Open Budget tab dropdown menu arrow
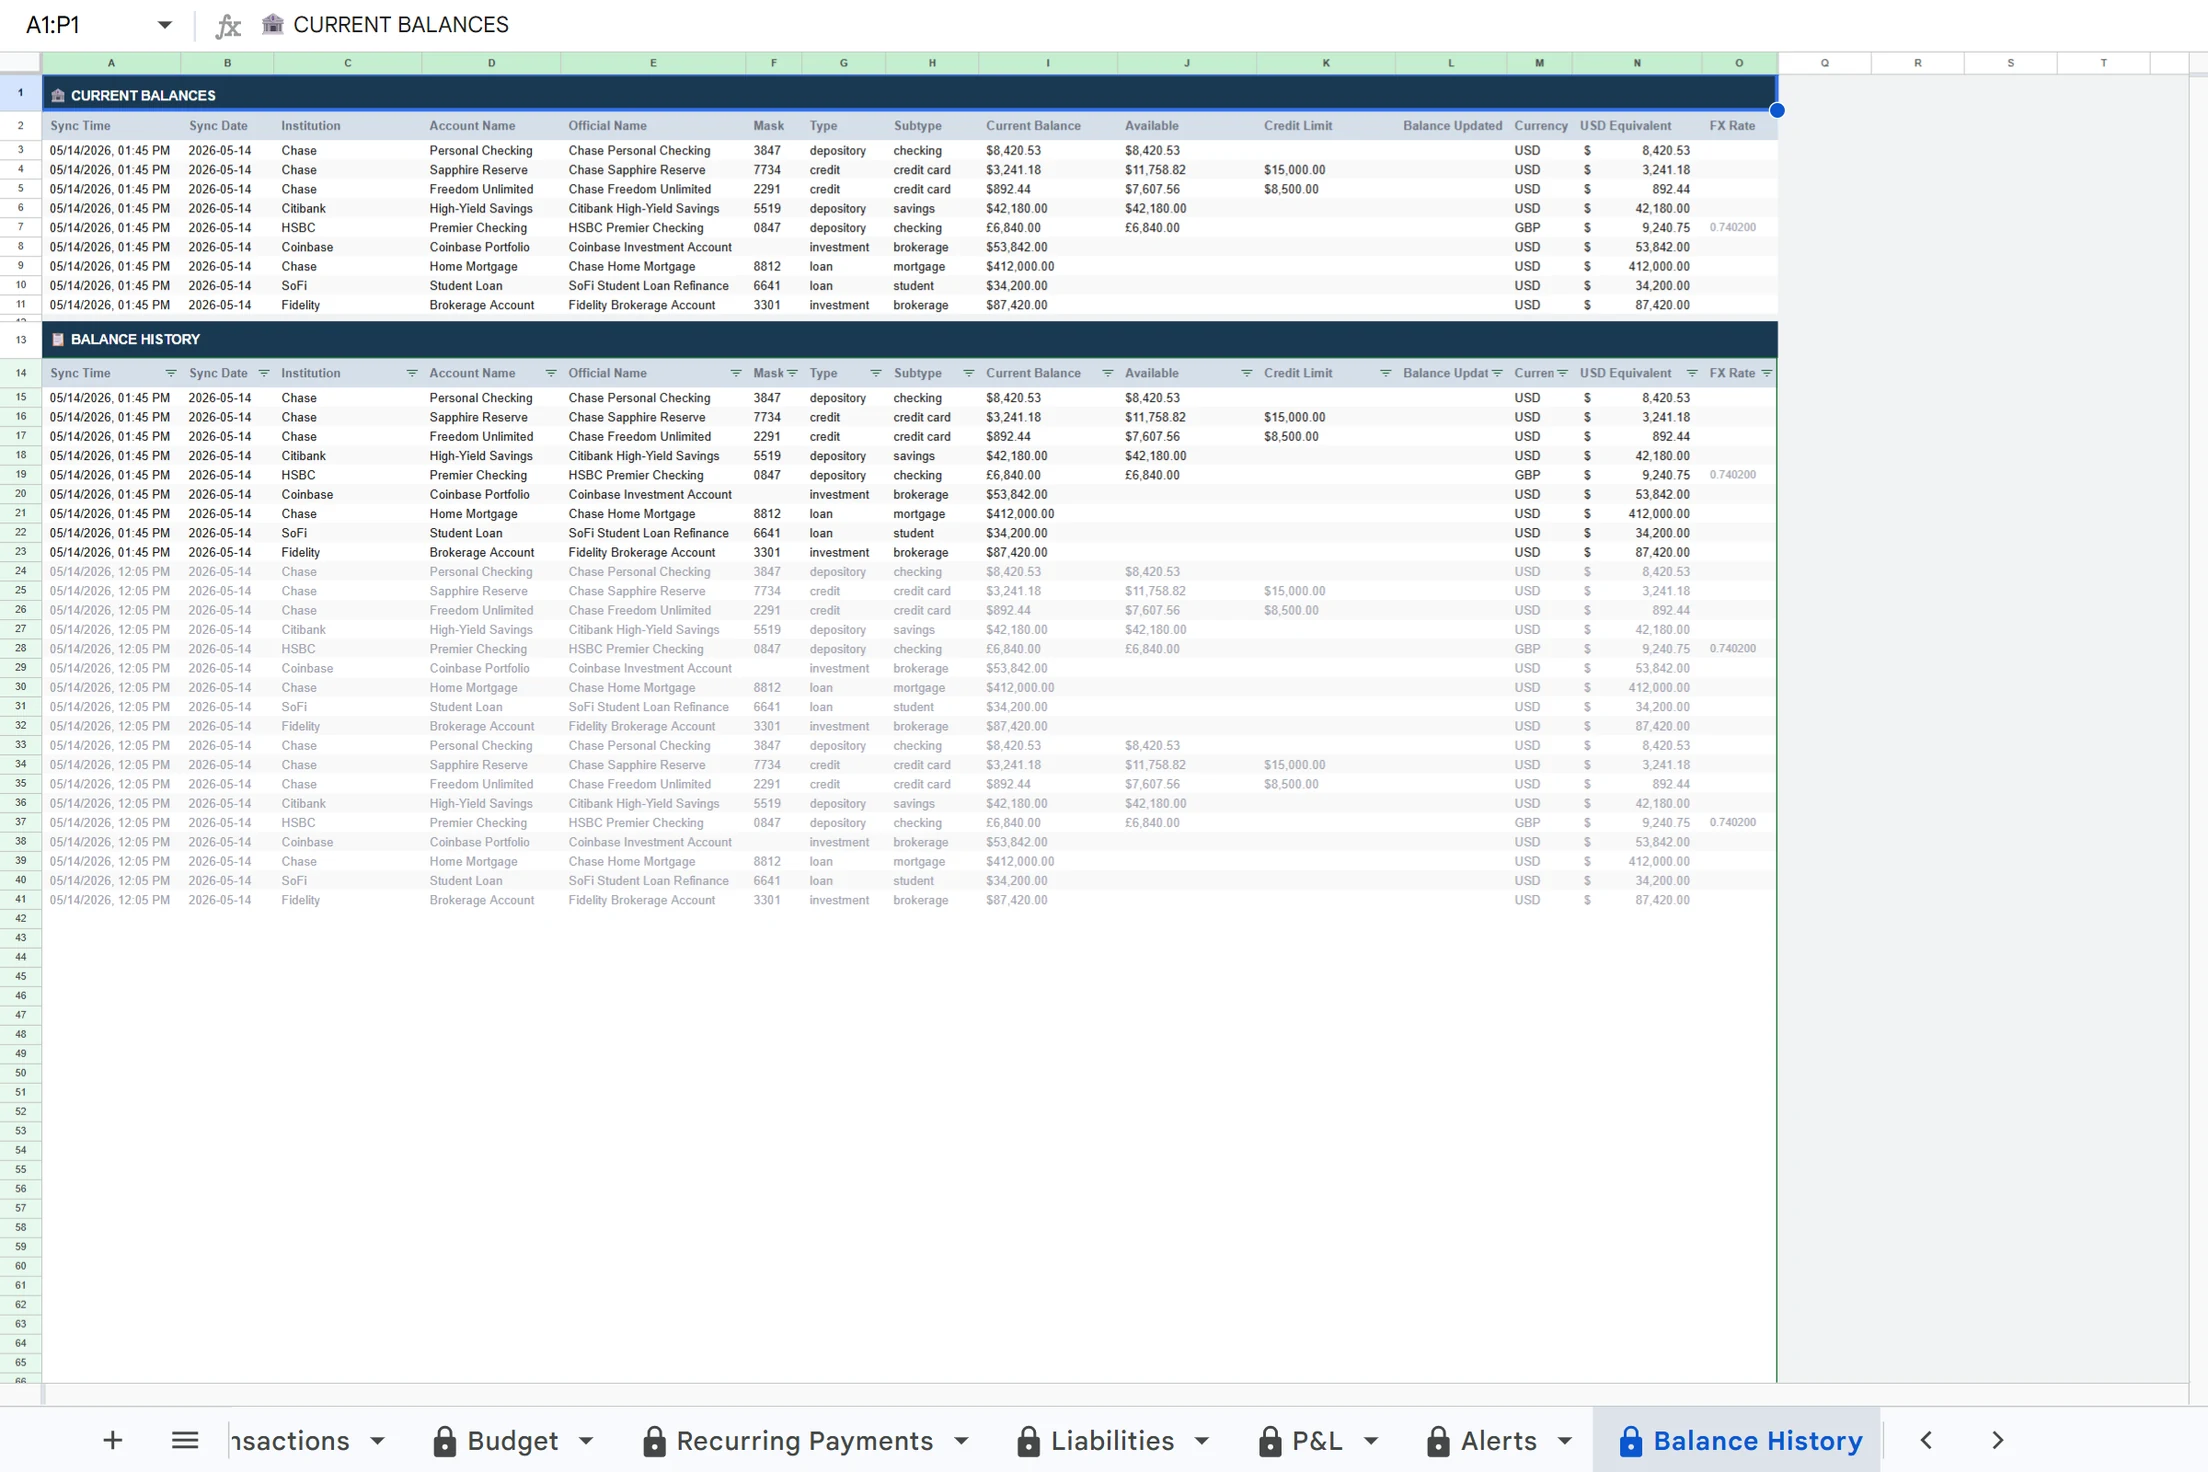This screenshot has width=2208, height=1472. (x=587, y=1441)
